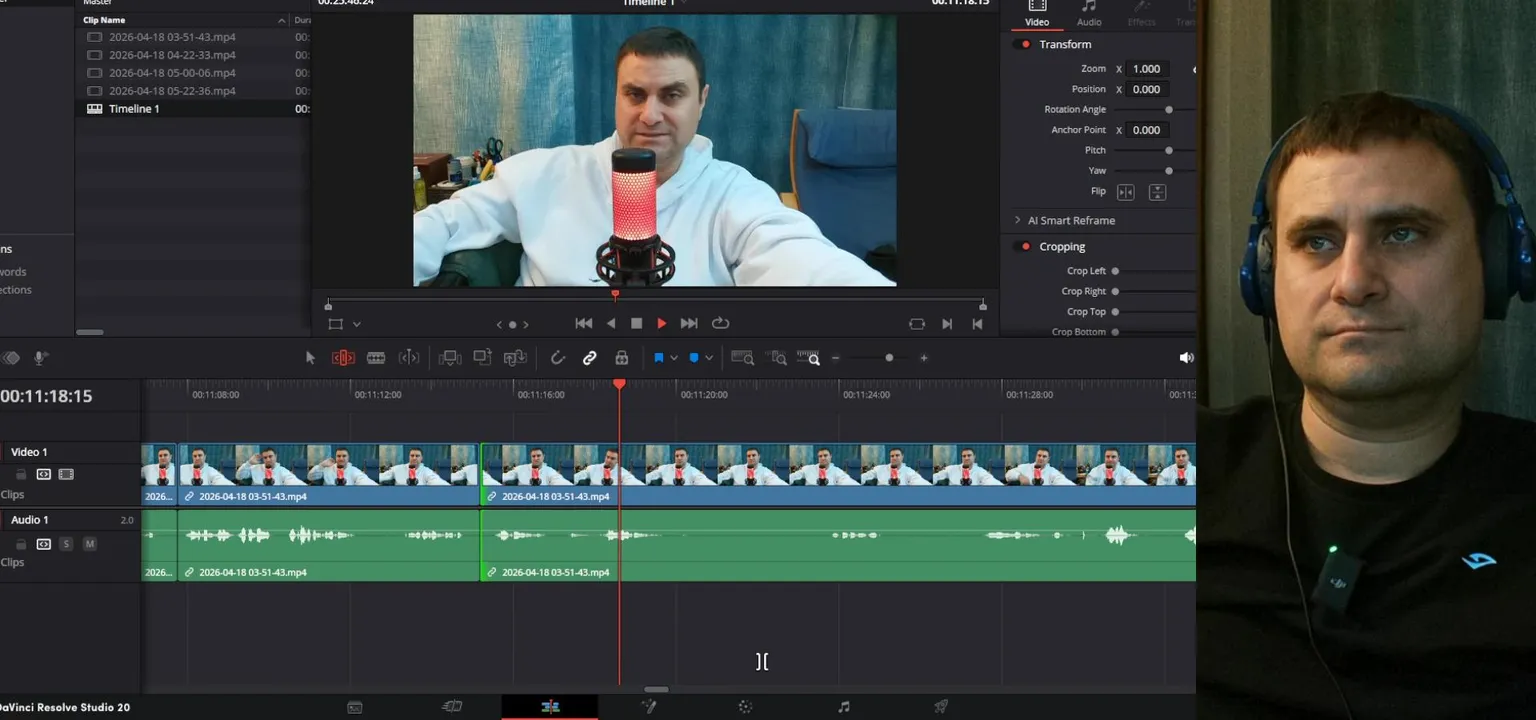Adjust the Pitch slider
This screenshot has height=720, width=1536.
(1168, 150)
